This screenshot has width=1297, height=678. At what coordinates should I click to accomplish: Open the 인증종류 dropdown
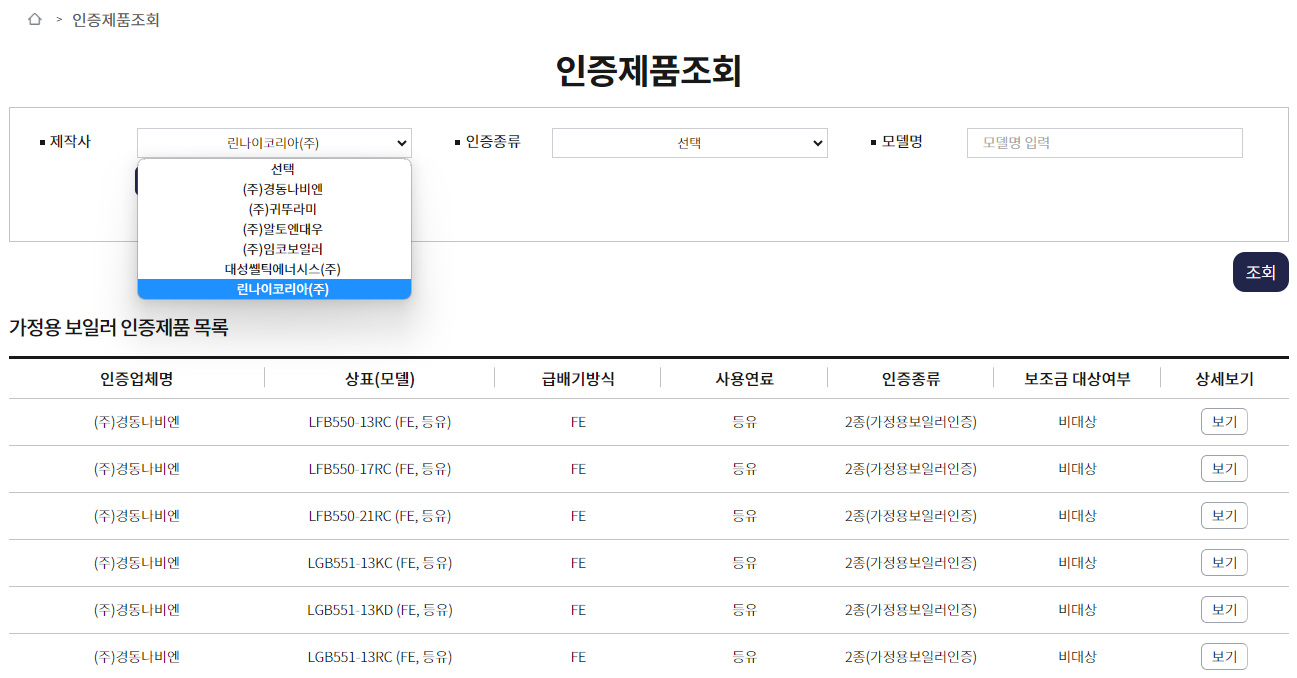click(689, 142)
